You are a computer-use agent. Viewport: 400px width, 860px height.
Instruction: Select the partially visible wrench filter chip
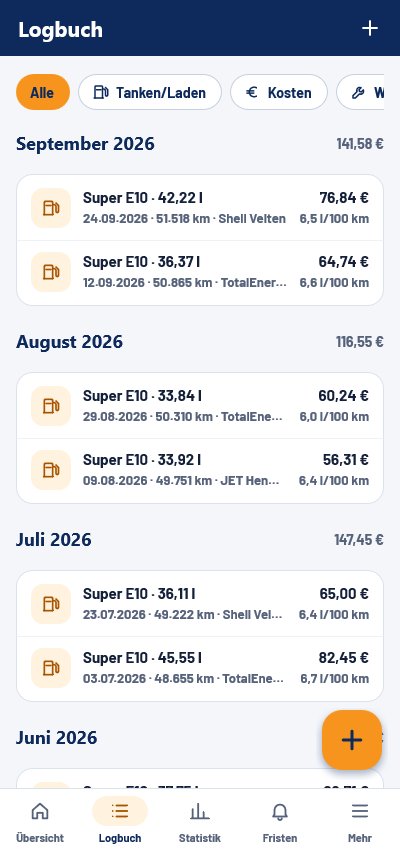[x=360, y=92]
